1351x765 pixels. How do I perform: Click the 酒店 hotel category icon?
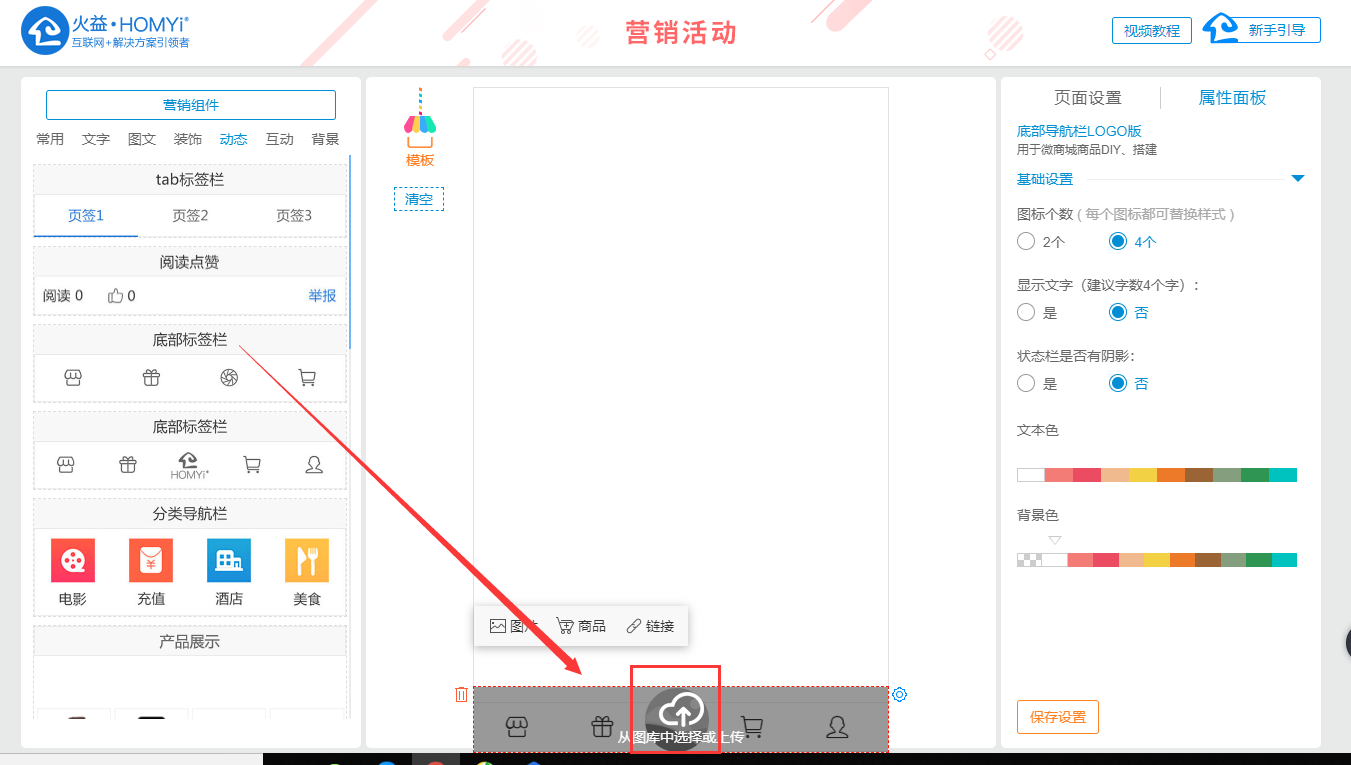[x=229, y=561]
